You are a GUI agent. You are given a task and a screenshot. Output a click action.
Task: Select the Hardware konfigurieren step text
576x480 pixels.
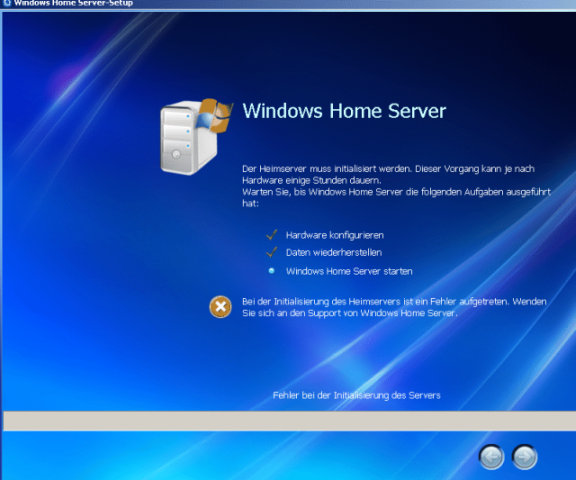coord(335,235)
